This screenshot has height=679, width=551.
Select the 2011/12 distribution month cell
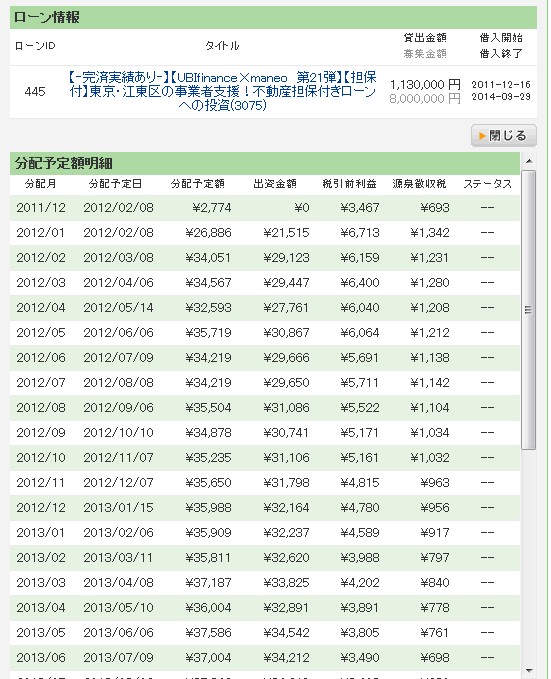point(41,208)
